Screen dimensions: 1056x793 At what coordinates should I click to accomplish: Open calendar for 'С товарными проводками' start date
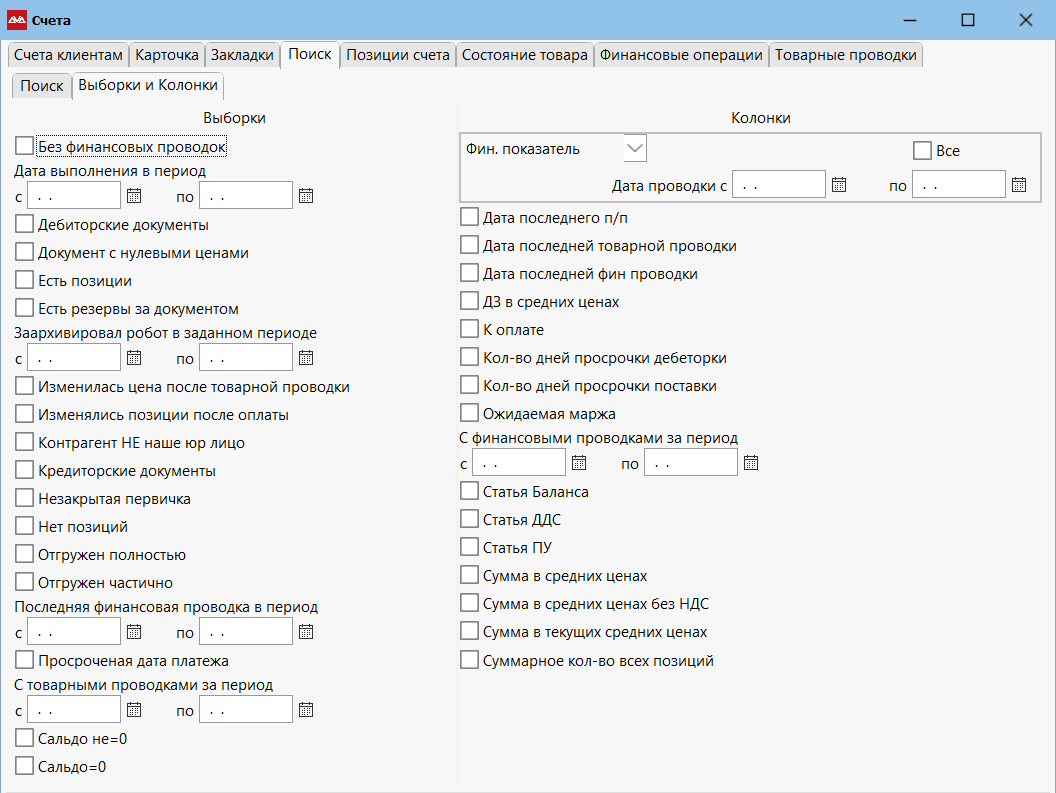click(x=134, y=709)
